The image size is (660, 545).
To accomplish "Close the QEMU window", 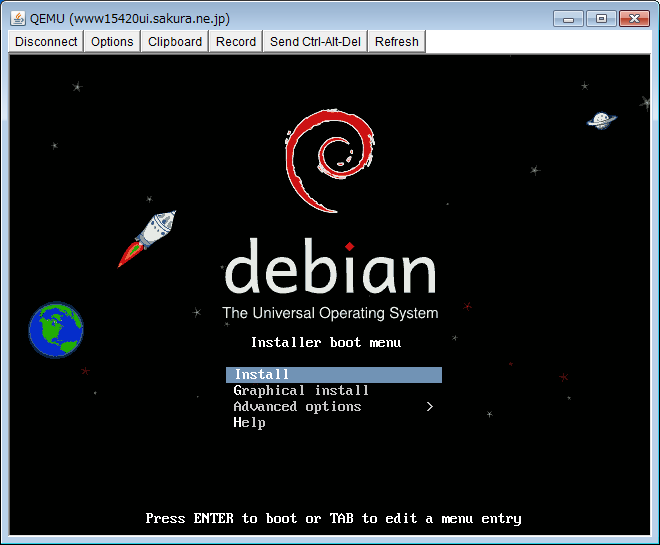I will click(x=634, y=19).
